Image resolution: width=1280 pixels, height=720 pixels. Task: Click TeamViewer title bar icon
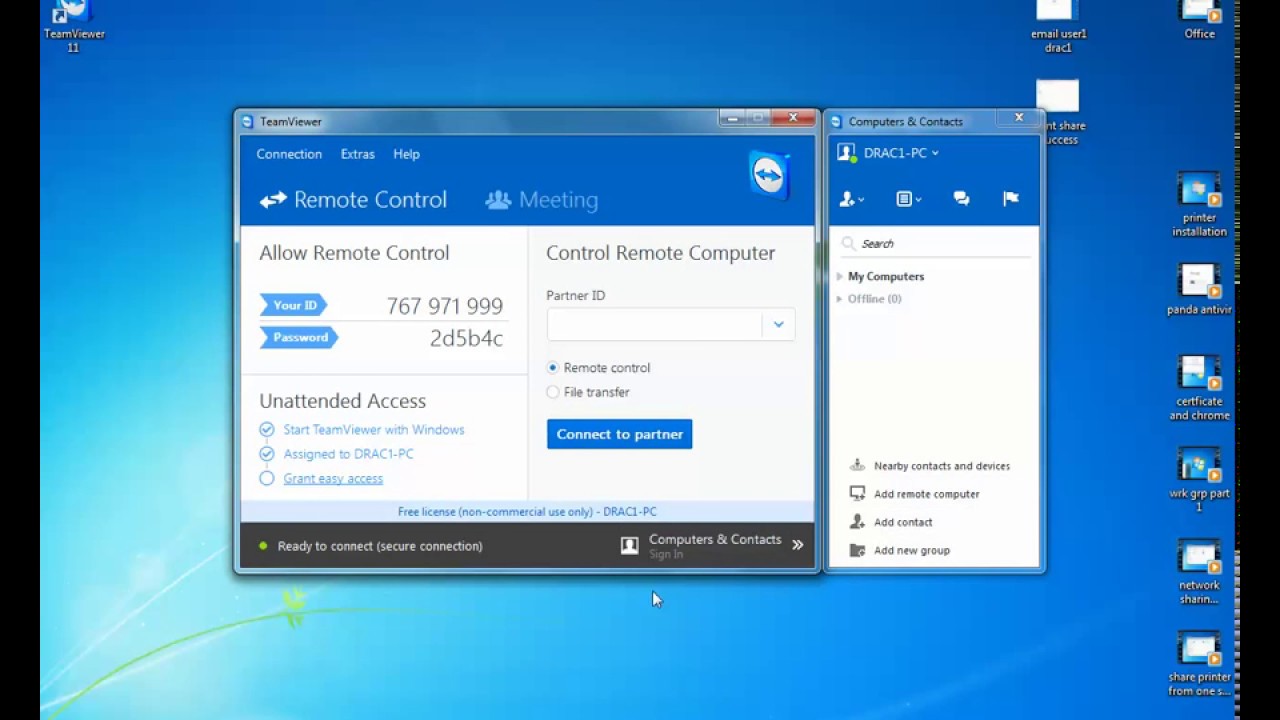coord(248,122)
